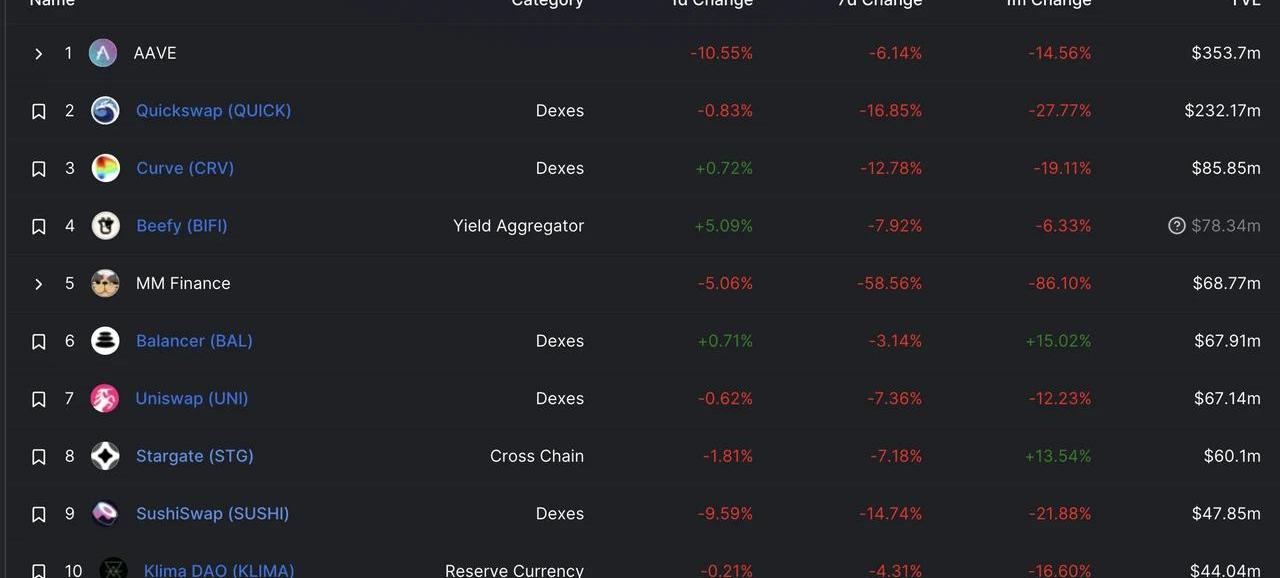Open the Stargate (STG) protocol link
Viewport: 1280px width, 578px height.
(x=194, y=456)
